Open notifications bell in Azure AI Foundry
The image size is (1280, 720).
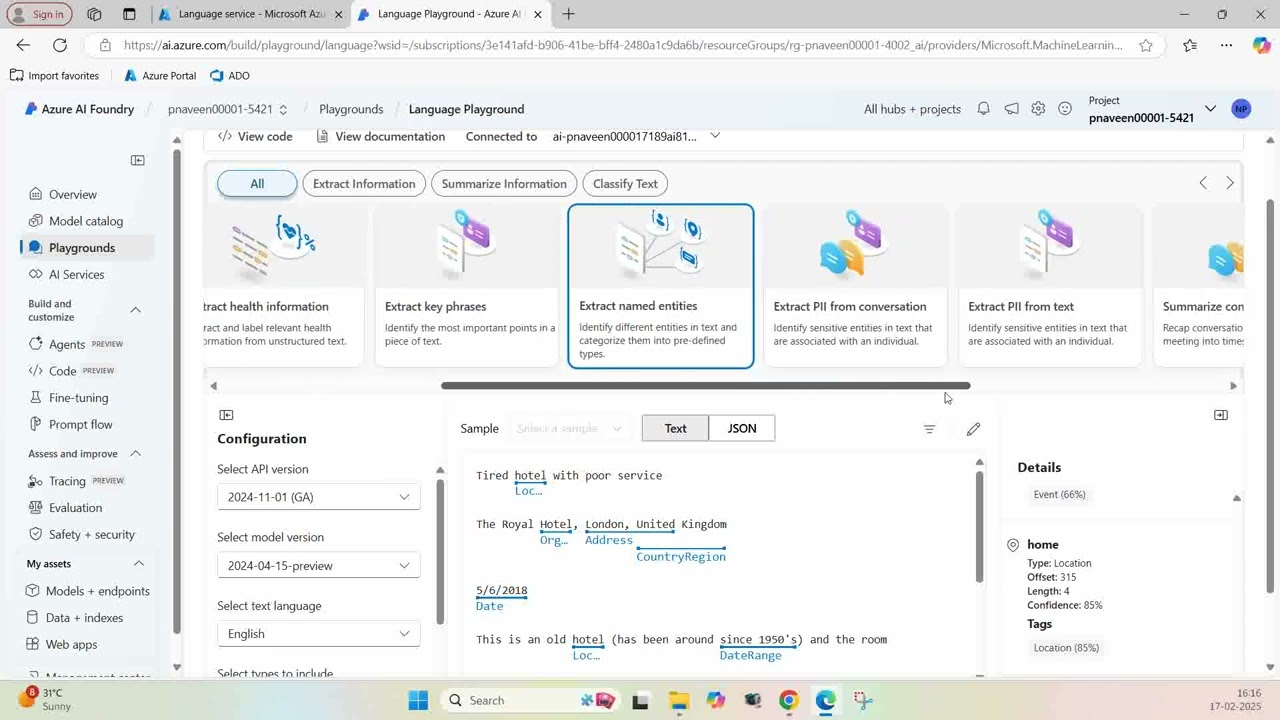(984, 109)
